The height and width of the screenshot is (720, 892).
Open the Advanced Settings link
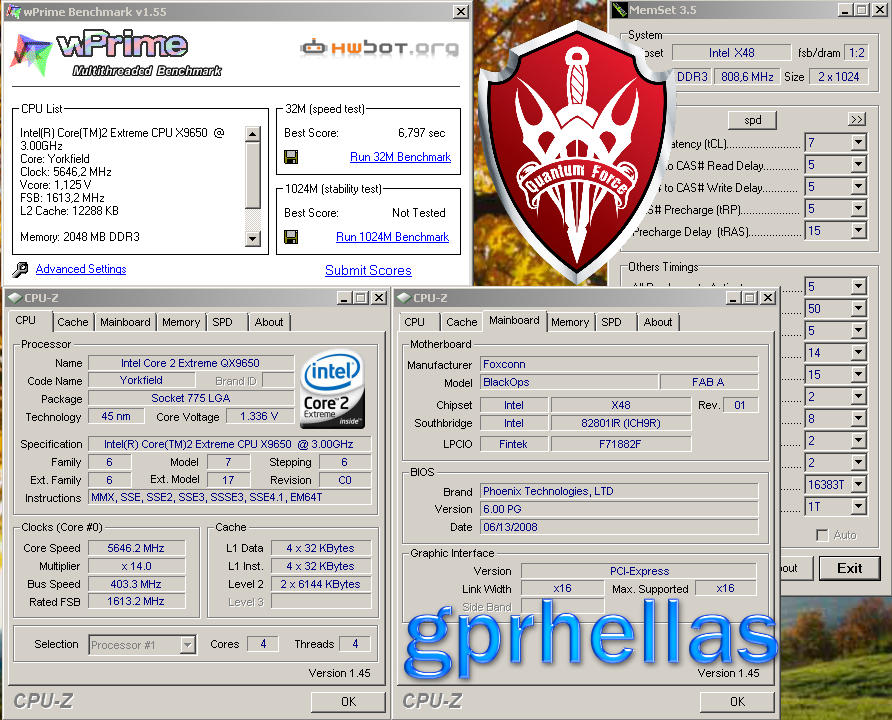(x=81, y=269)
